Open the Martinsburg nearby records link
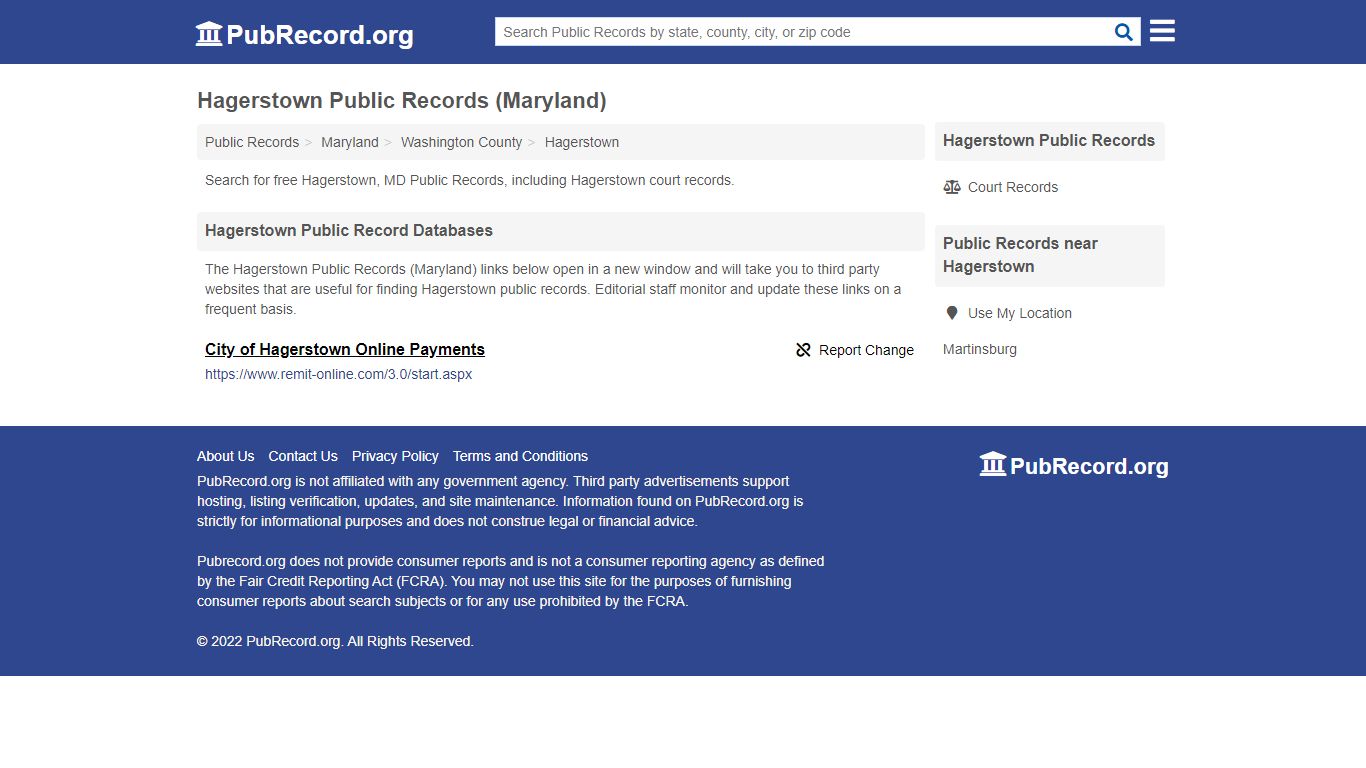Viewport: 1366px width, 768px height. 980,349
